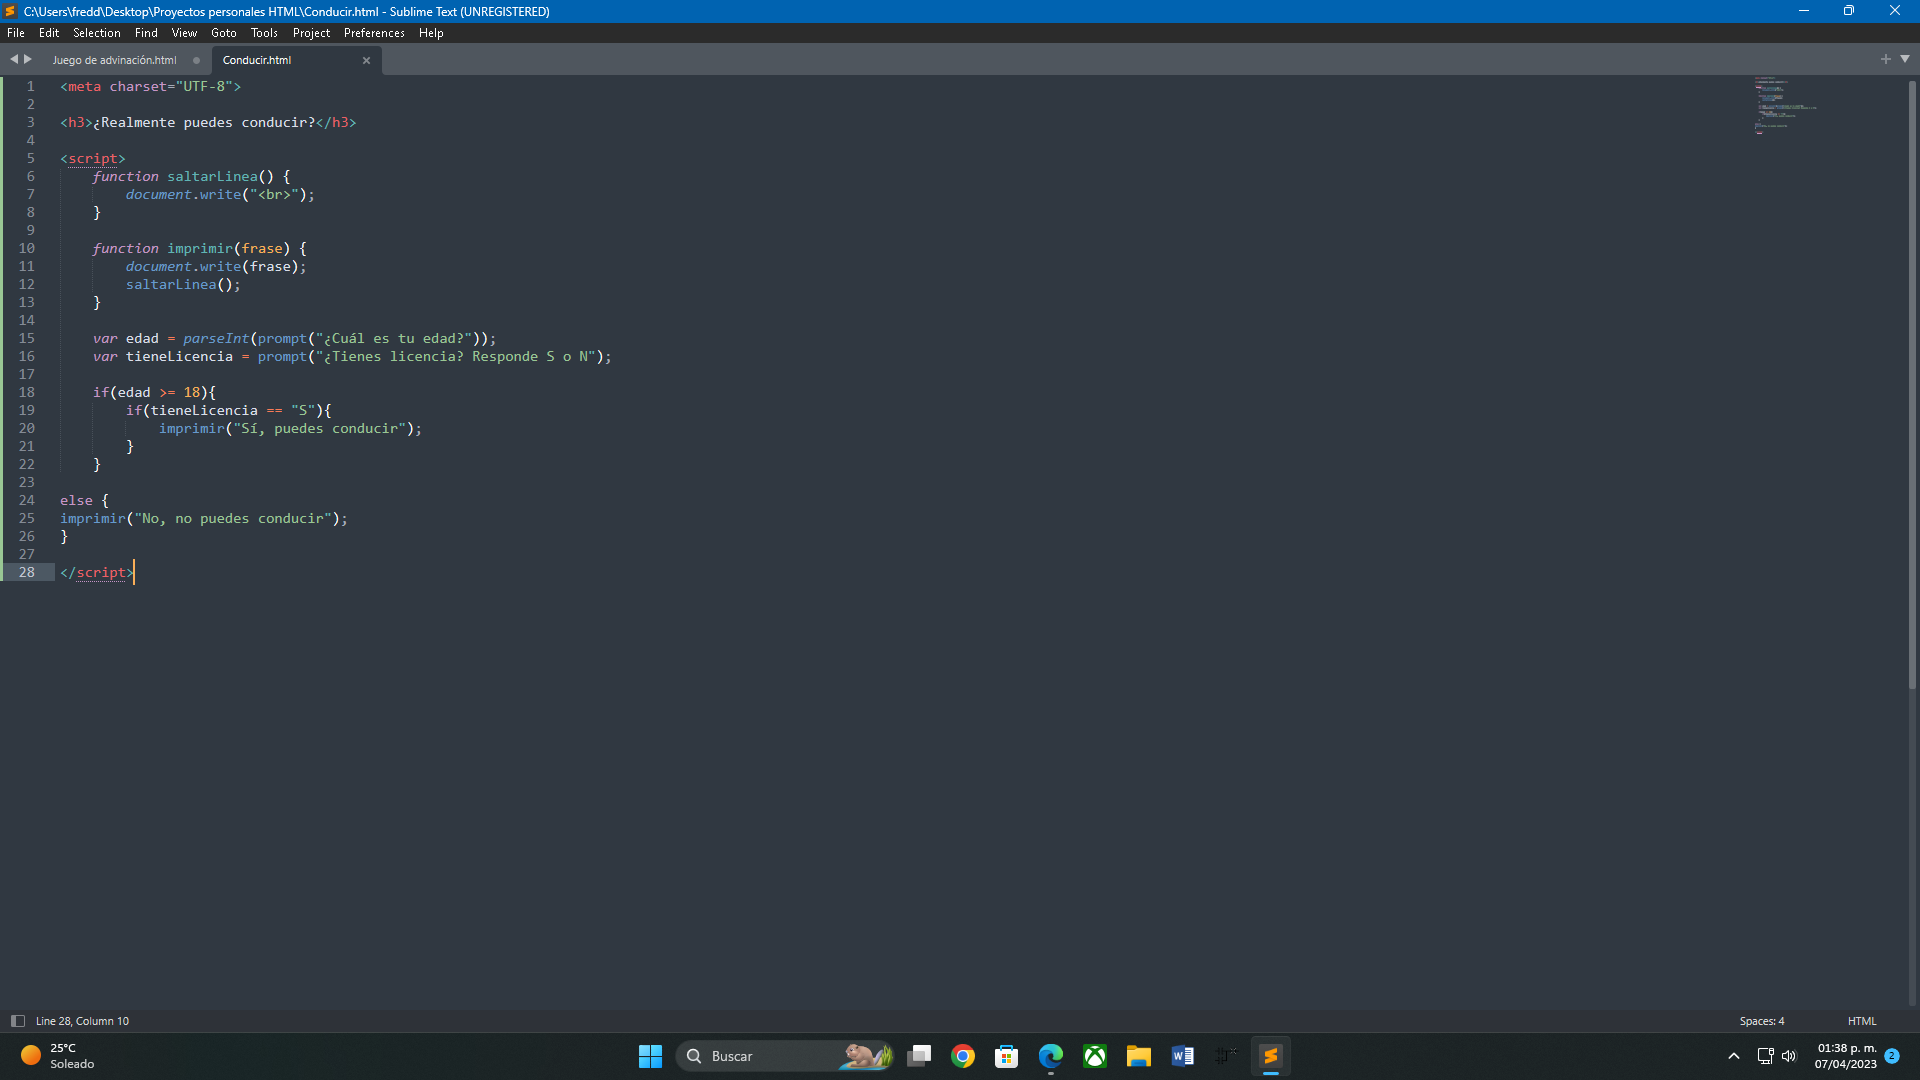Screen dimensions: 1920x1080
Task: Open the Windows Start menu
Action: coord(650,1056)
